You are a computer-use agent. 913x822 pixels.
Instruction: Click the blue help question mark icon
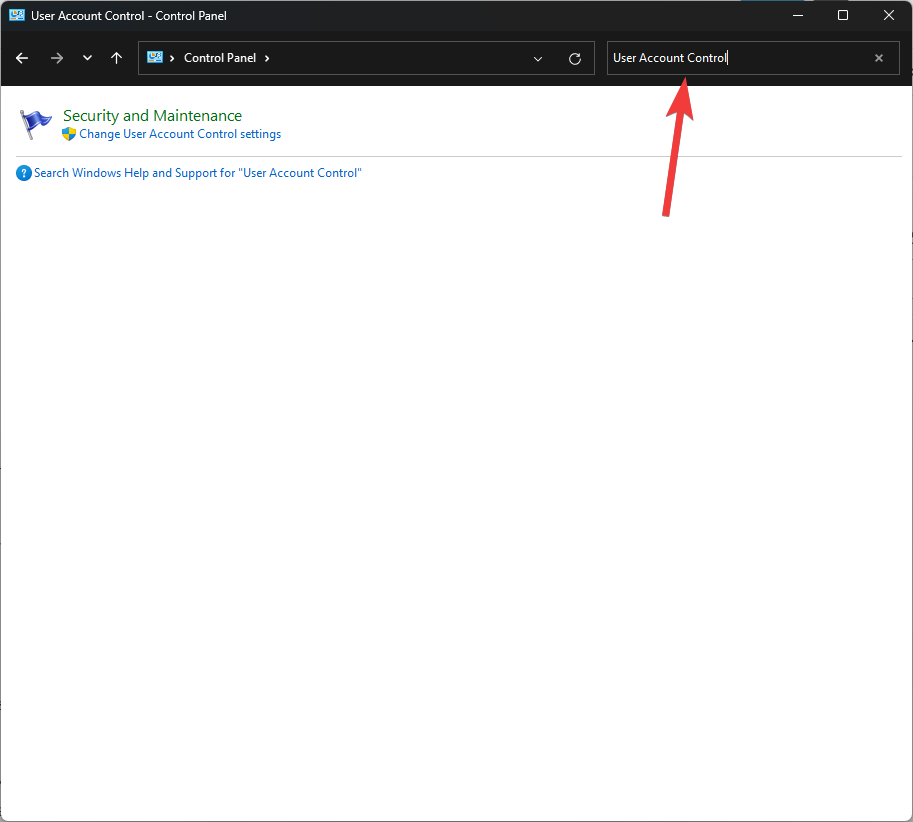[x=24, y=173]
